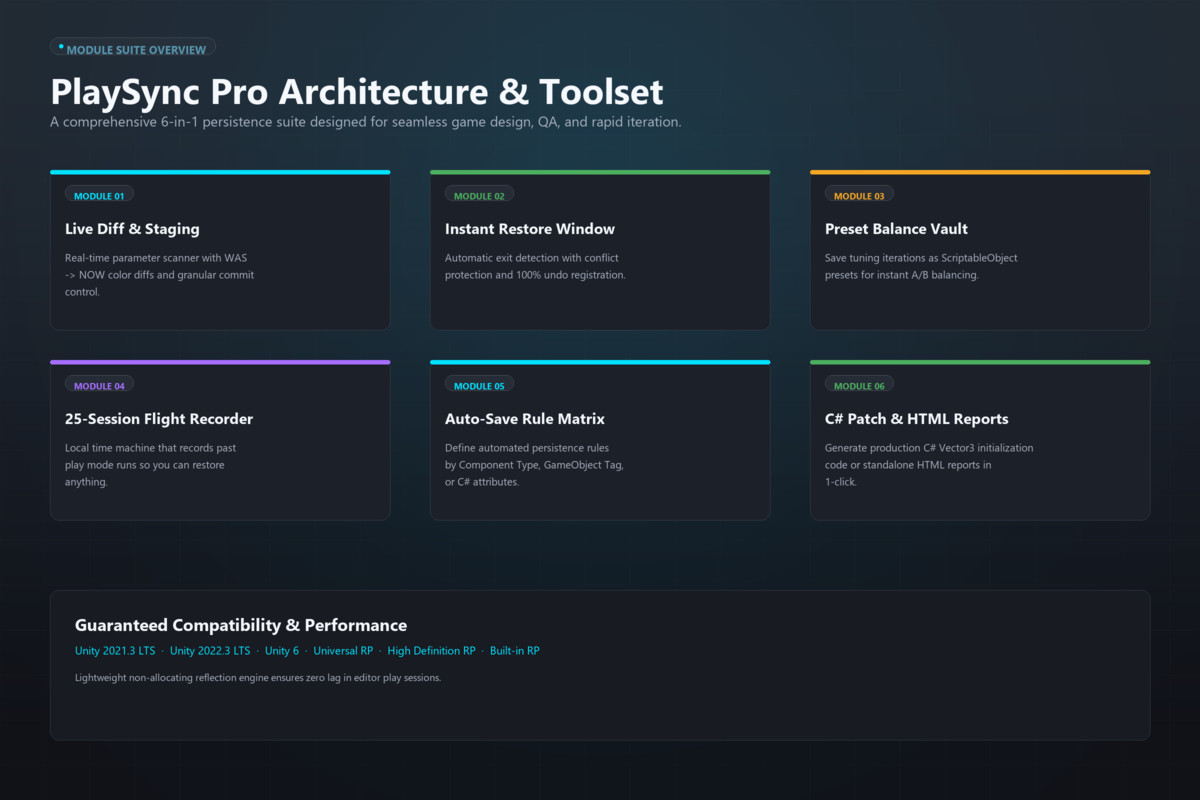The height and width of the screenshot is (800, 1200).
Task: Open the C# Patch & HTML Reports title
Action: tap(917, 419)
